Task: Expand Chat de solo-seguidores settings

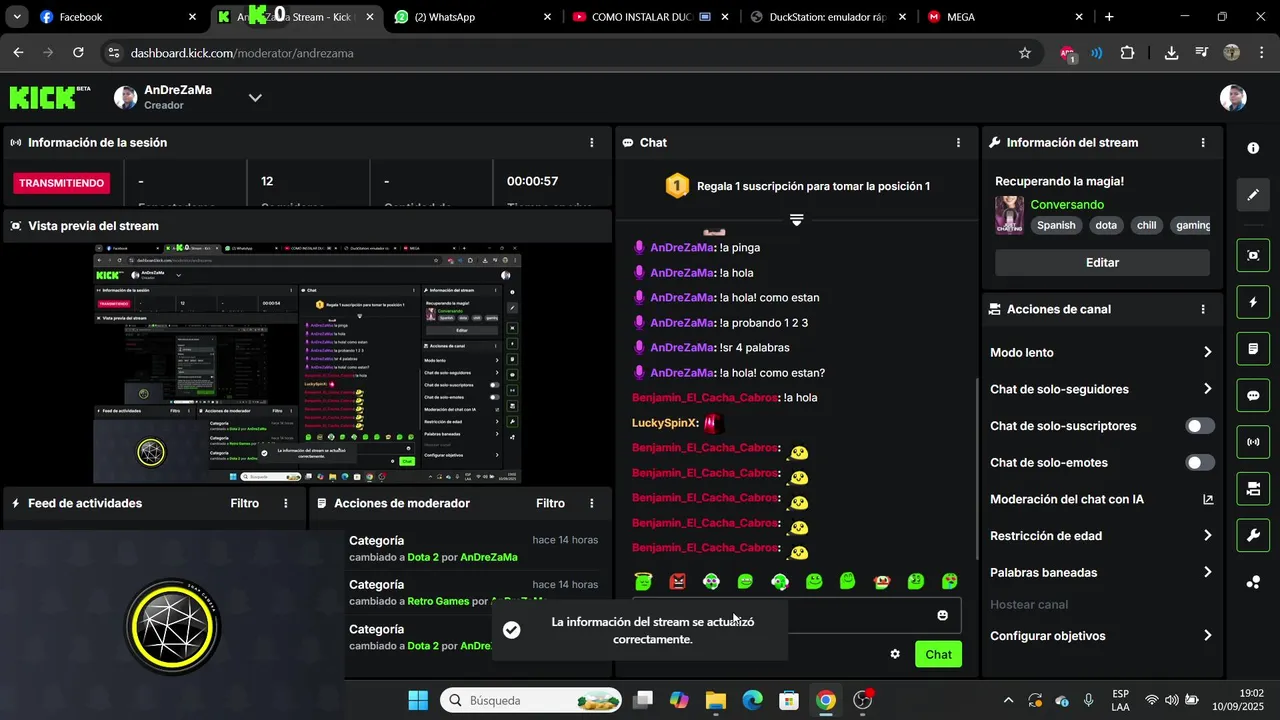Action: pyautogui.click(x=1207, y=389)
